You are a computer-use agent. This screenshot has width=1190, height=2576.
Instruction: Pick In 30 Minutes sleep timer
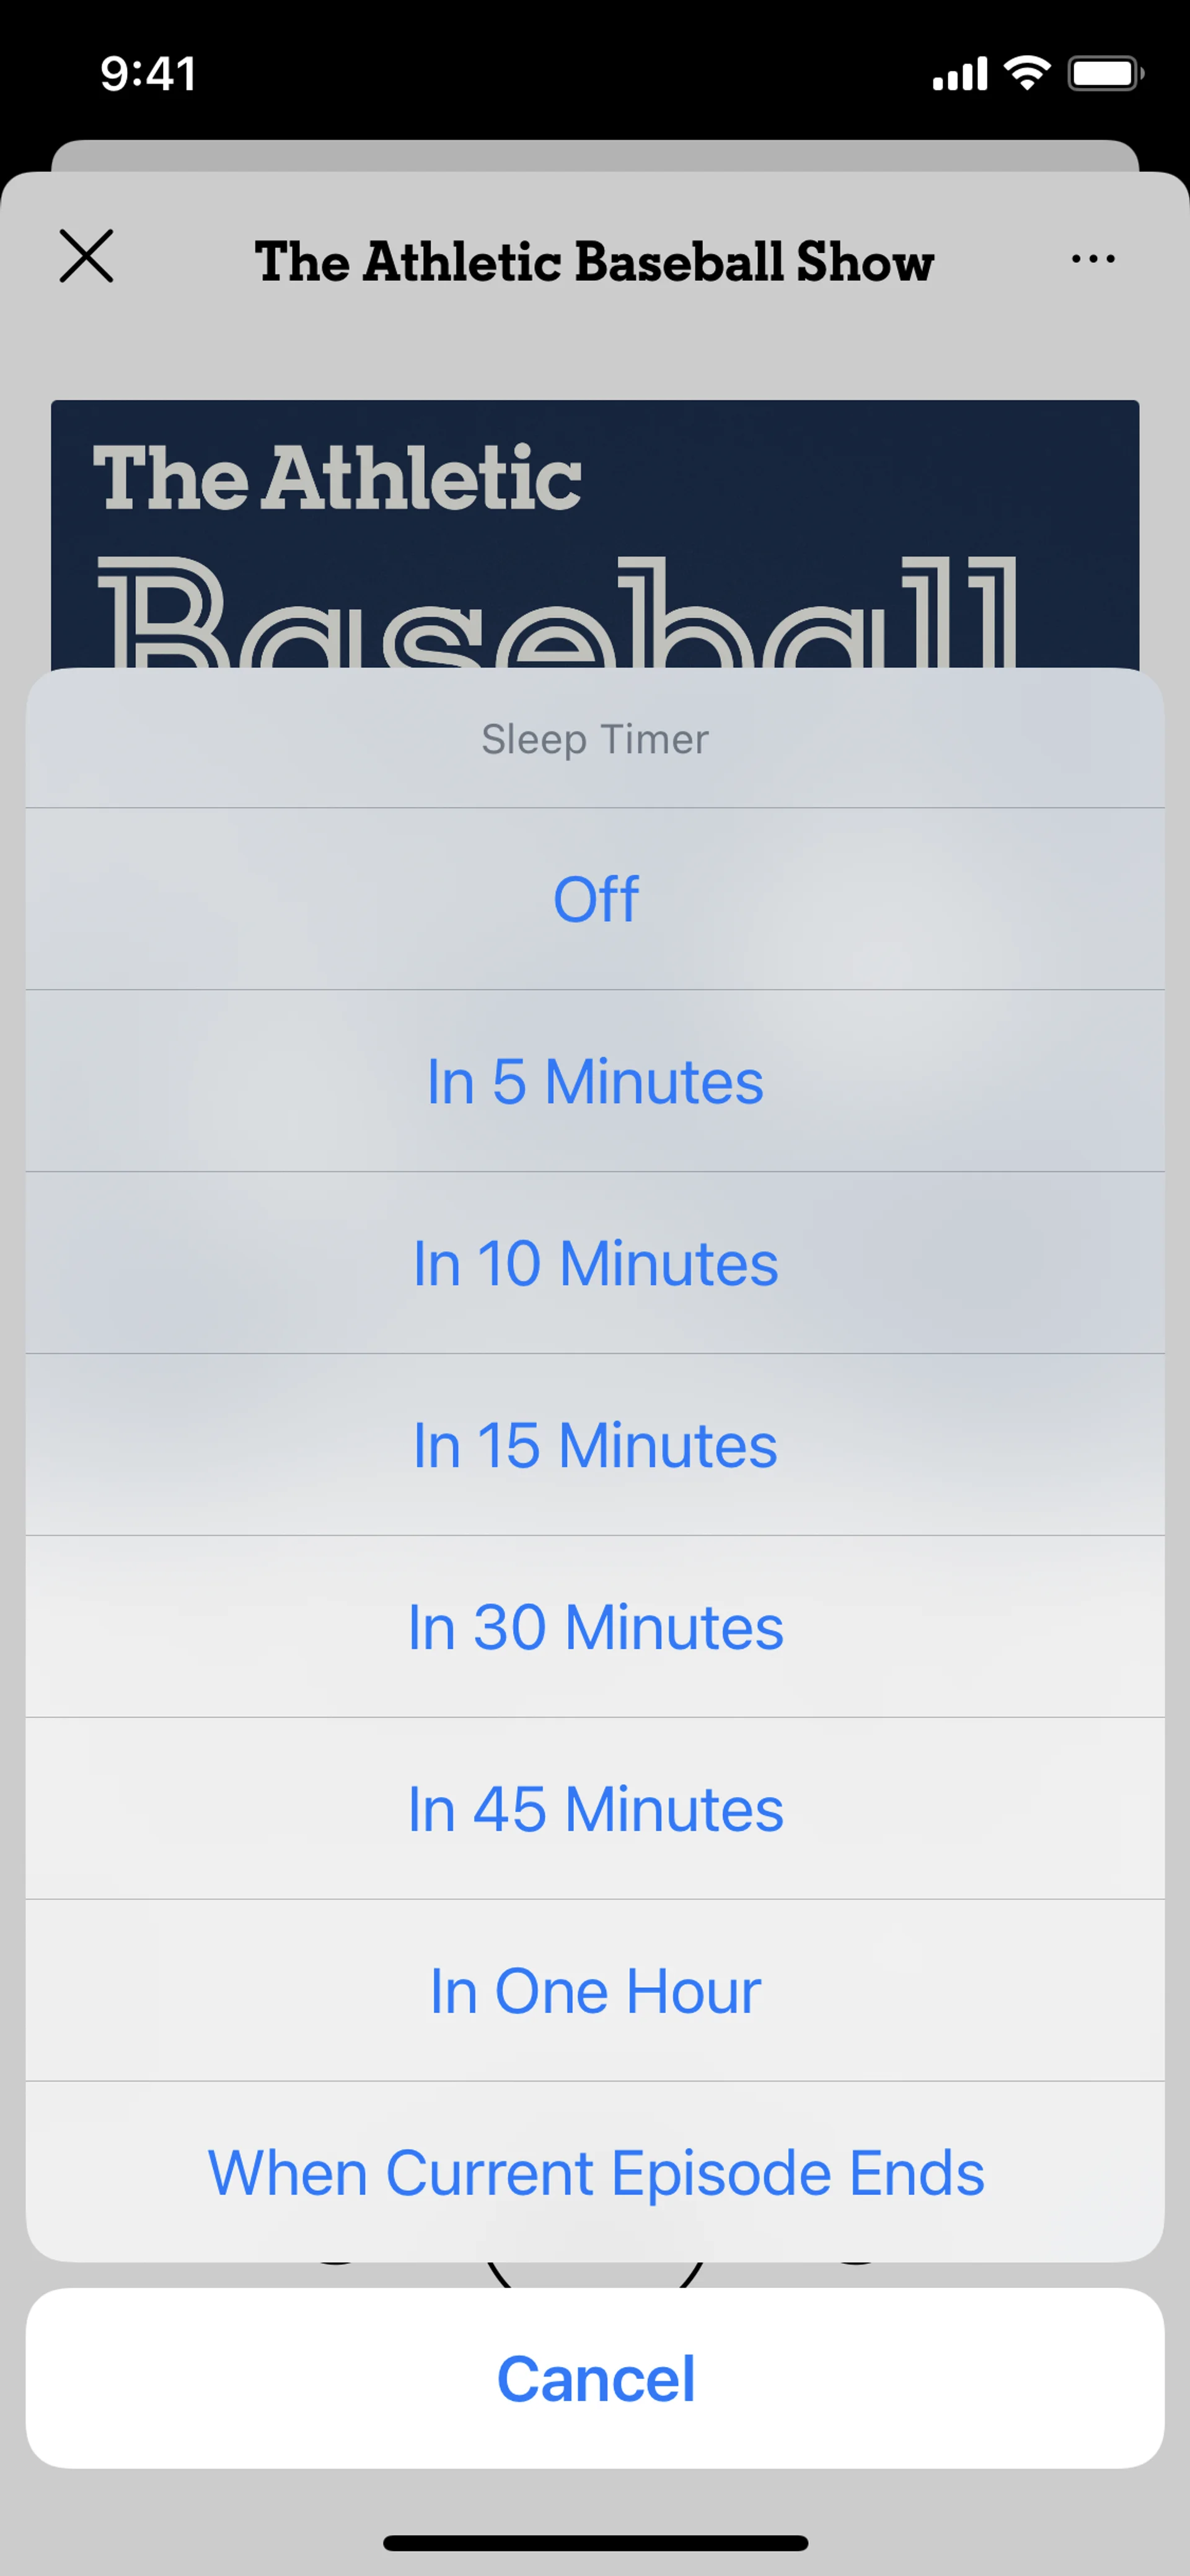click(x=595, y=1627)
